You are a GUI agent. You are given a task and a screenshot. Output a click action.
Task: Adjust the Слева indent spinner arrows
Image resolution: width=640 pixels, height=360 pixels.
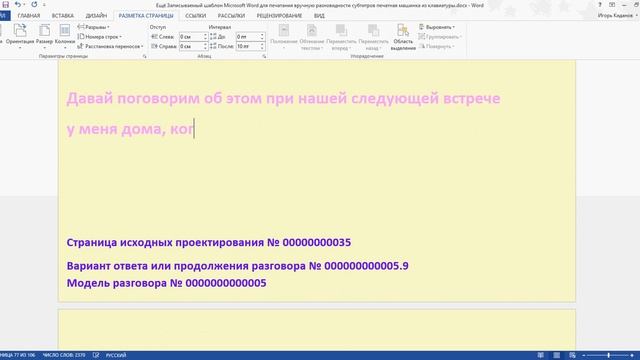(x=205, y=37)
